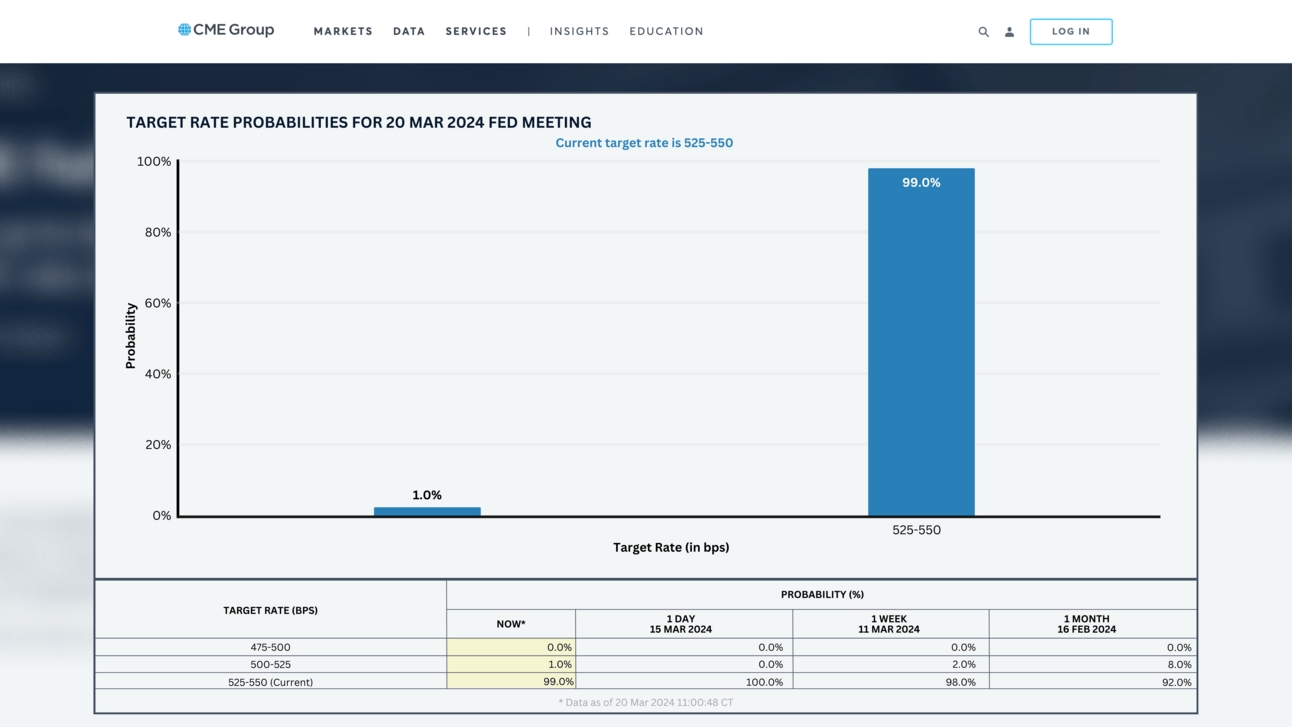Click the 99.0% probability bar
The height and width of the screenshot is (727, 1292).
pos(921,342)
